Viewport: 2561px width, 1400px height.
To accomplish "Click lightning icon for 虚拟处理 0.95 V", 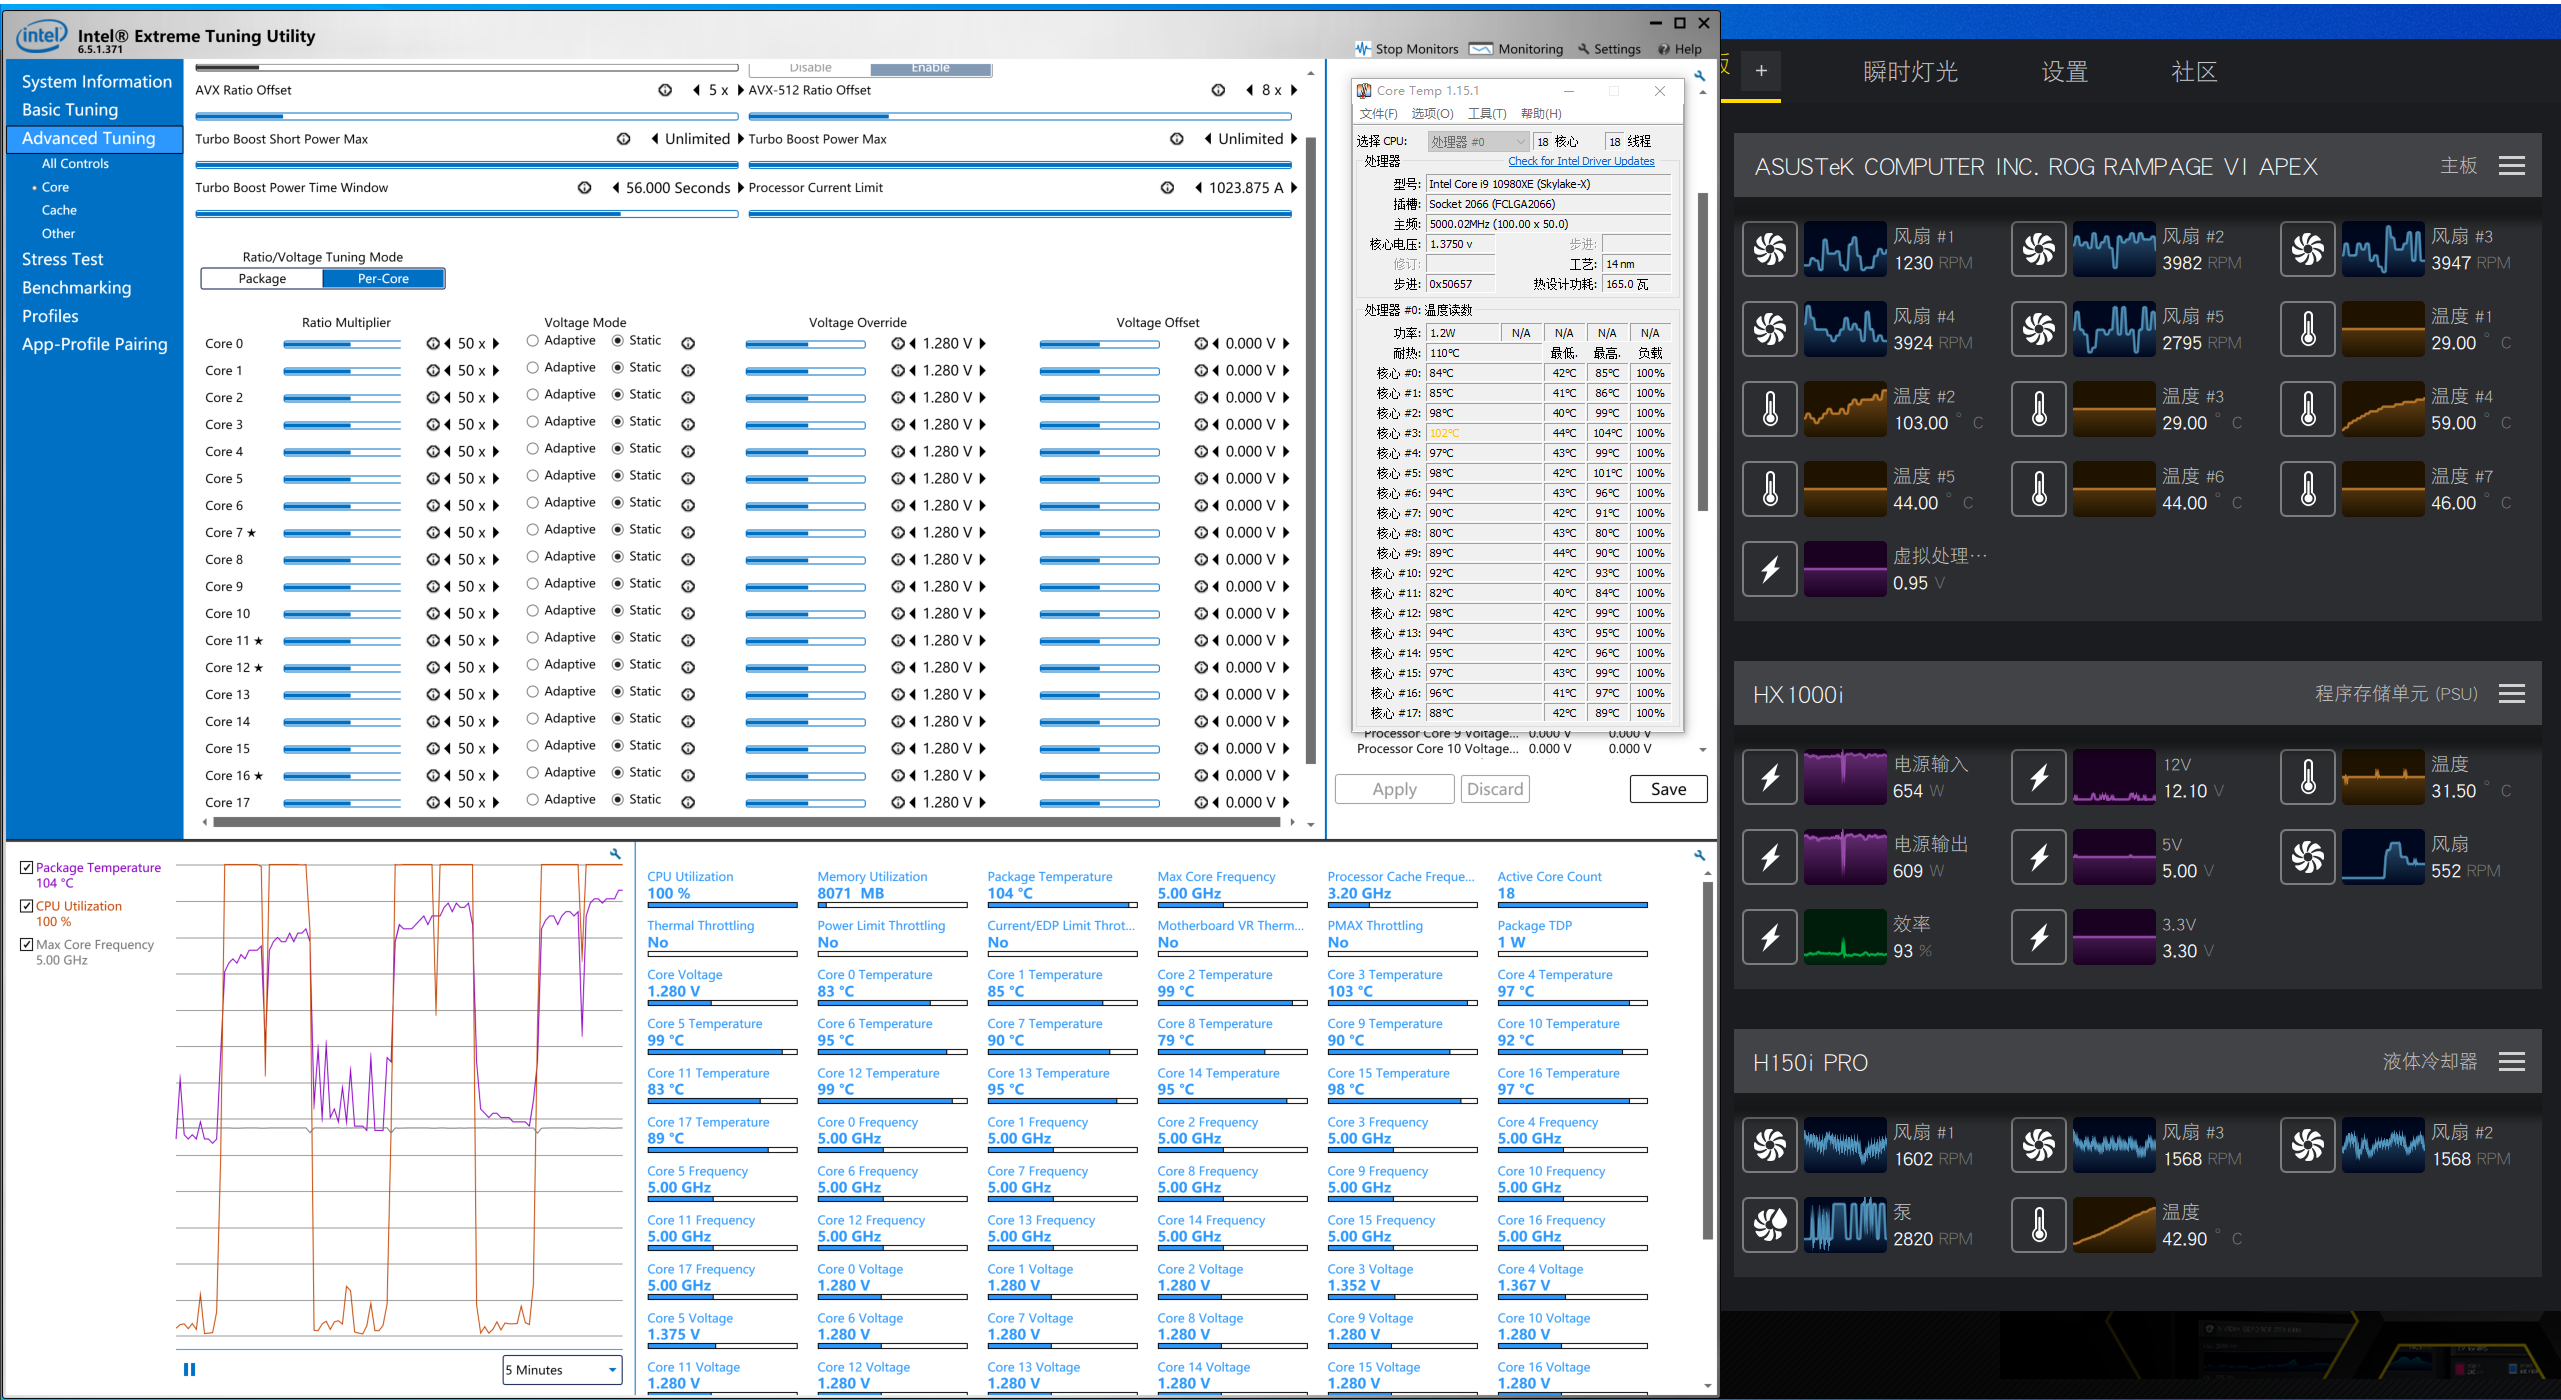I will (1770, 569).
